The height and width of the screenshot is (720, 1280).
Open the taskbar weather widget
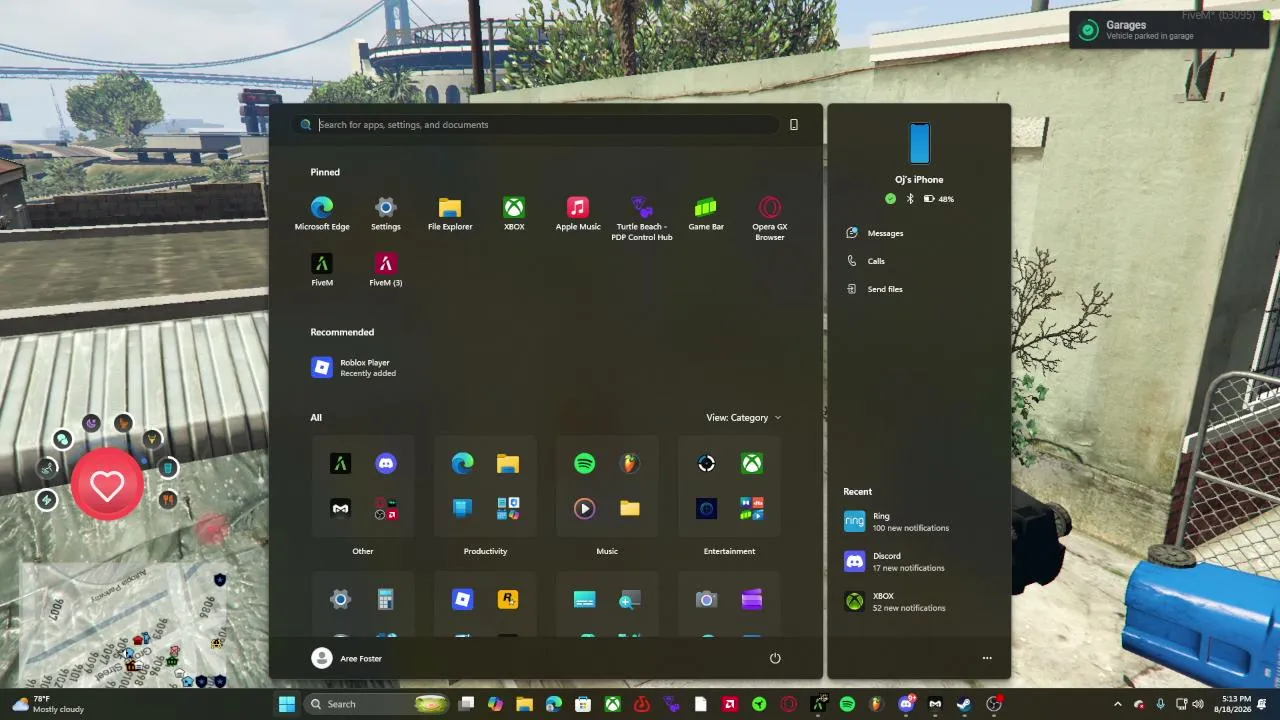pyautogui.click(x=48, y=704)
